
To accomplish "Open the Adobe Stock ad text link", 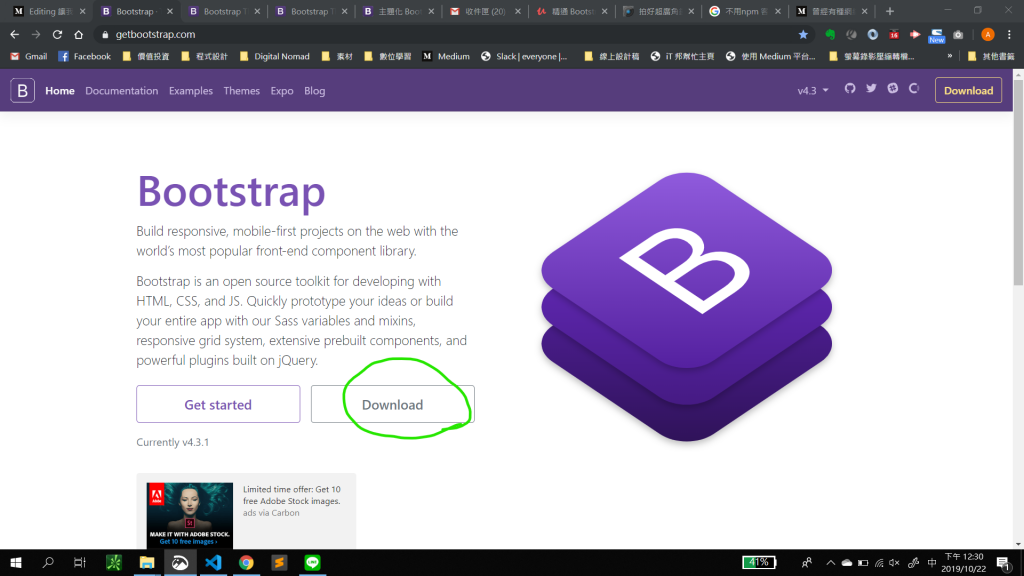I will [292, 495].
